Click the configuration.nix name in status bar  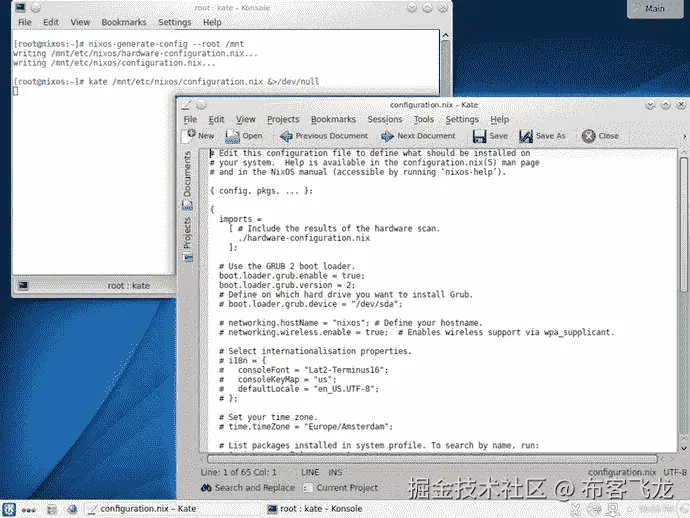coord(622,472)
